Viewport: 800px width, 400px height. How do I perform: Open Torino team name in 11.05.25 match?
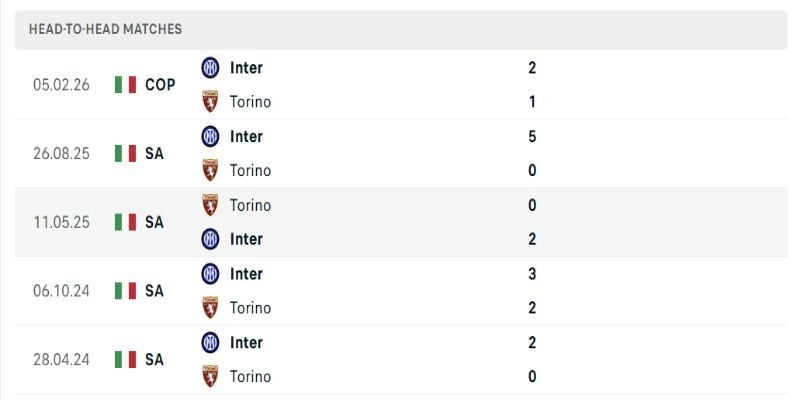coord(250,205)
